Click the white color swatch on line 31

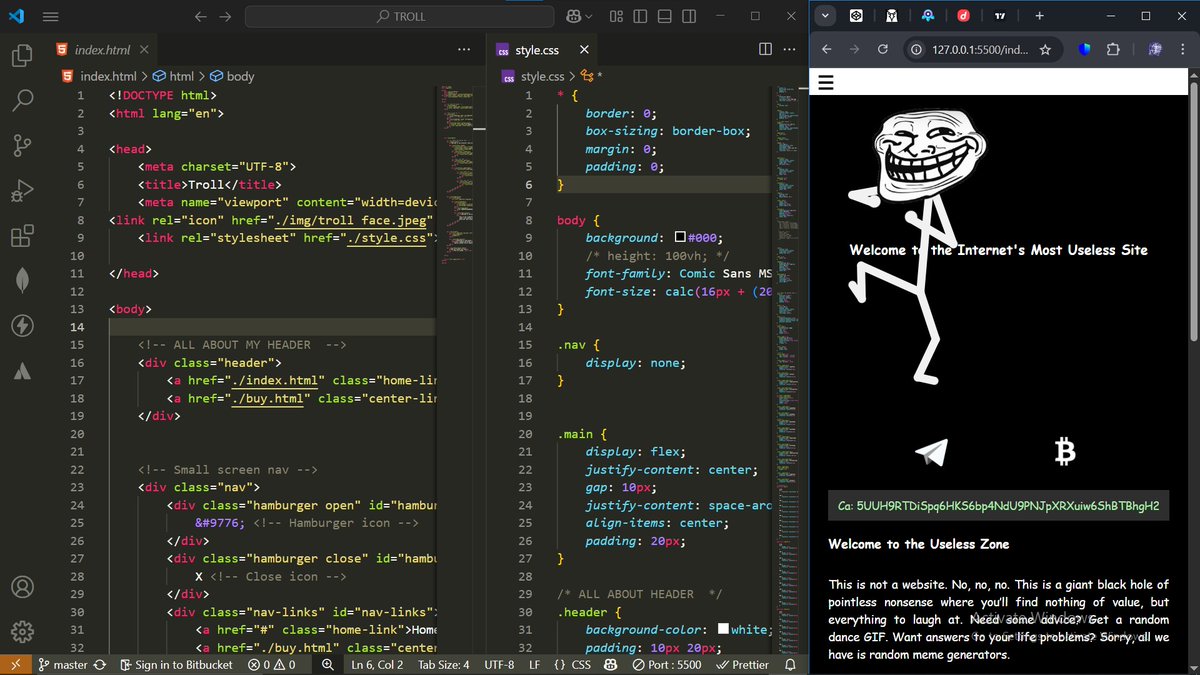pyautogui.click(x=723, y=630)
